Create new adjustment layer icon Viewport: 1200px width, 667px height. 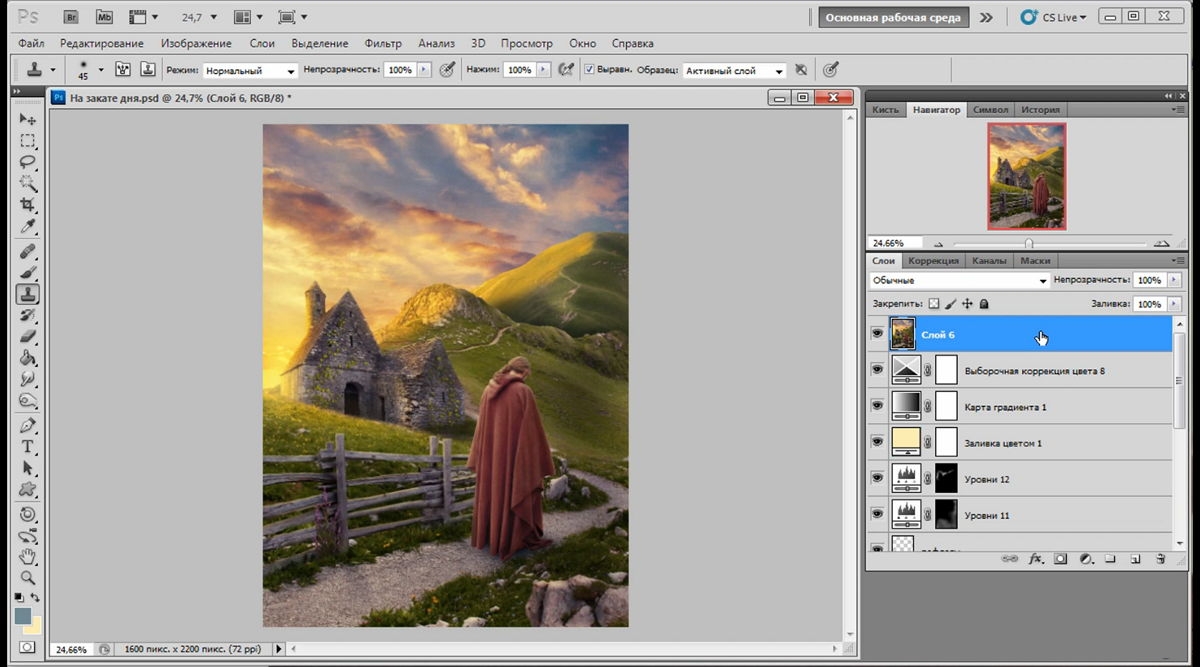coord(1086,559)
